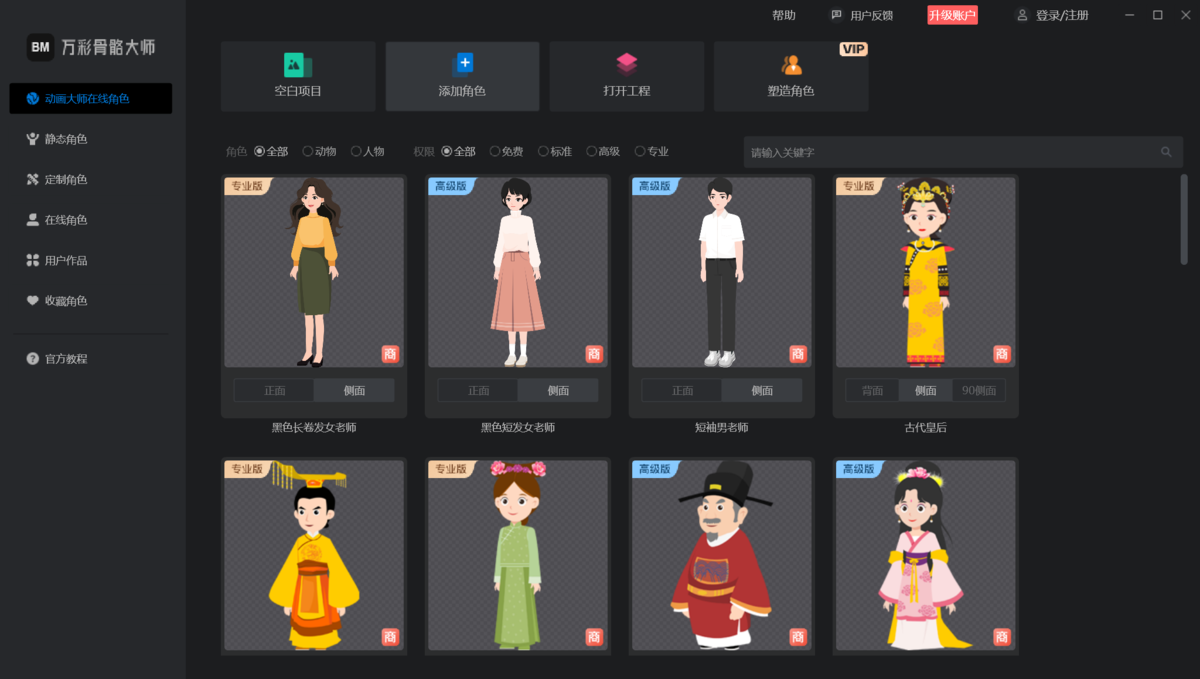Switch 古代皇后 card to 背面 view
This screenshot has width=1200, height=679.
point(871,390)
